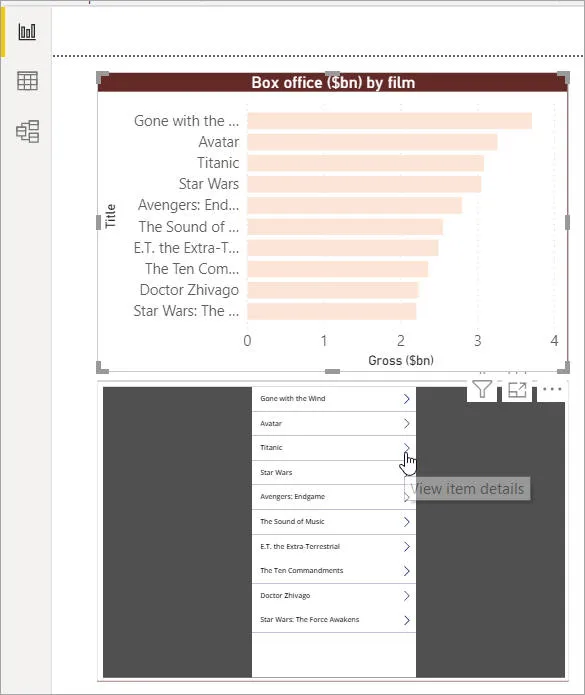Click the chart title Box office ($bn) by film
This screenshot has width=585, height=695.
pos(333,83)
